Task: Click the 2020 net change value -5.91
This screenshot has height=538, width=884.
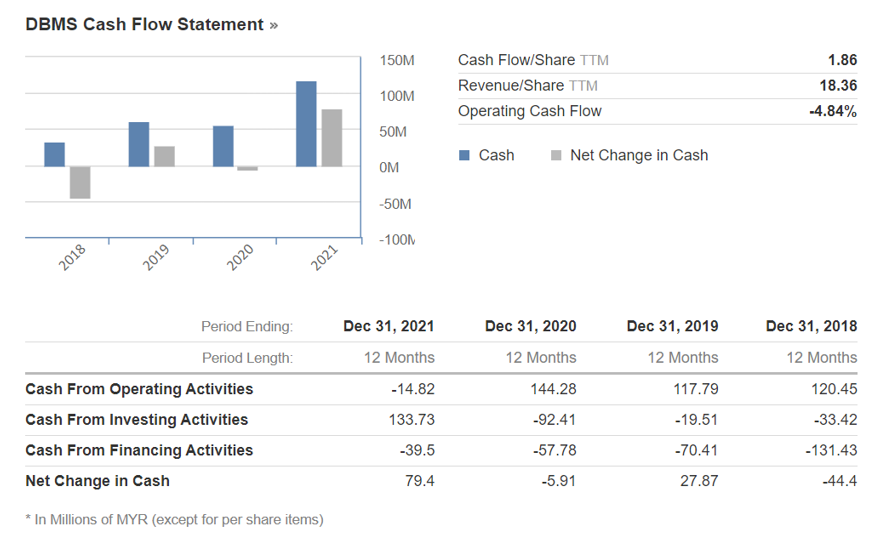Action: 559,481
